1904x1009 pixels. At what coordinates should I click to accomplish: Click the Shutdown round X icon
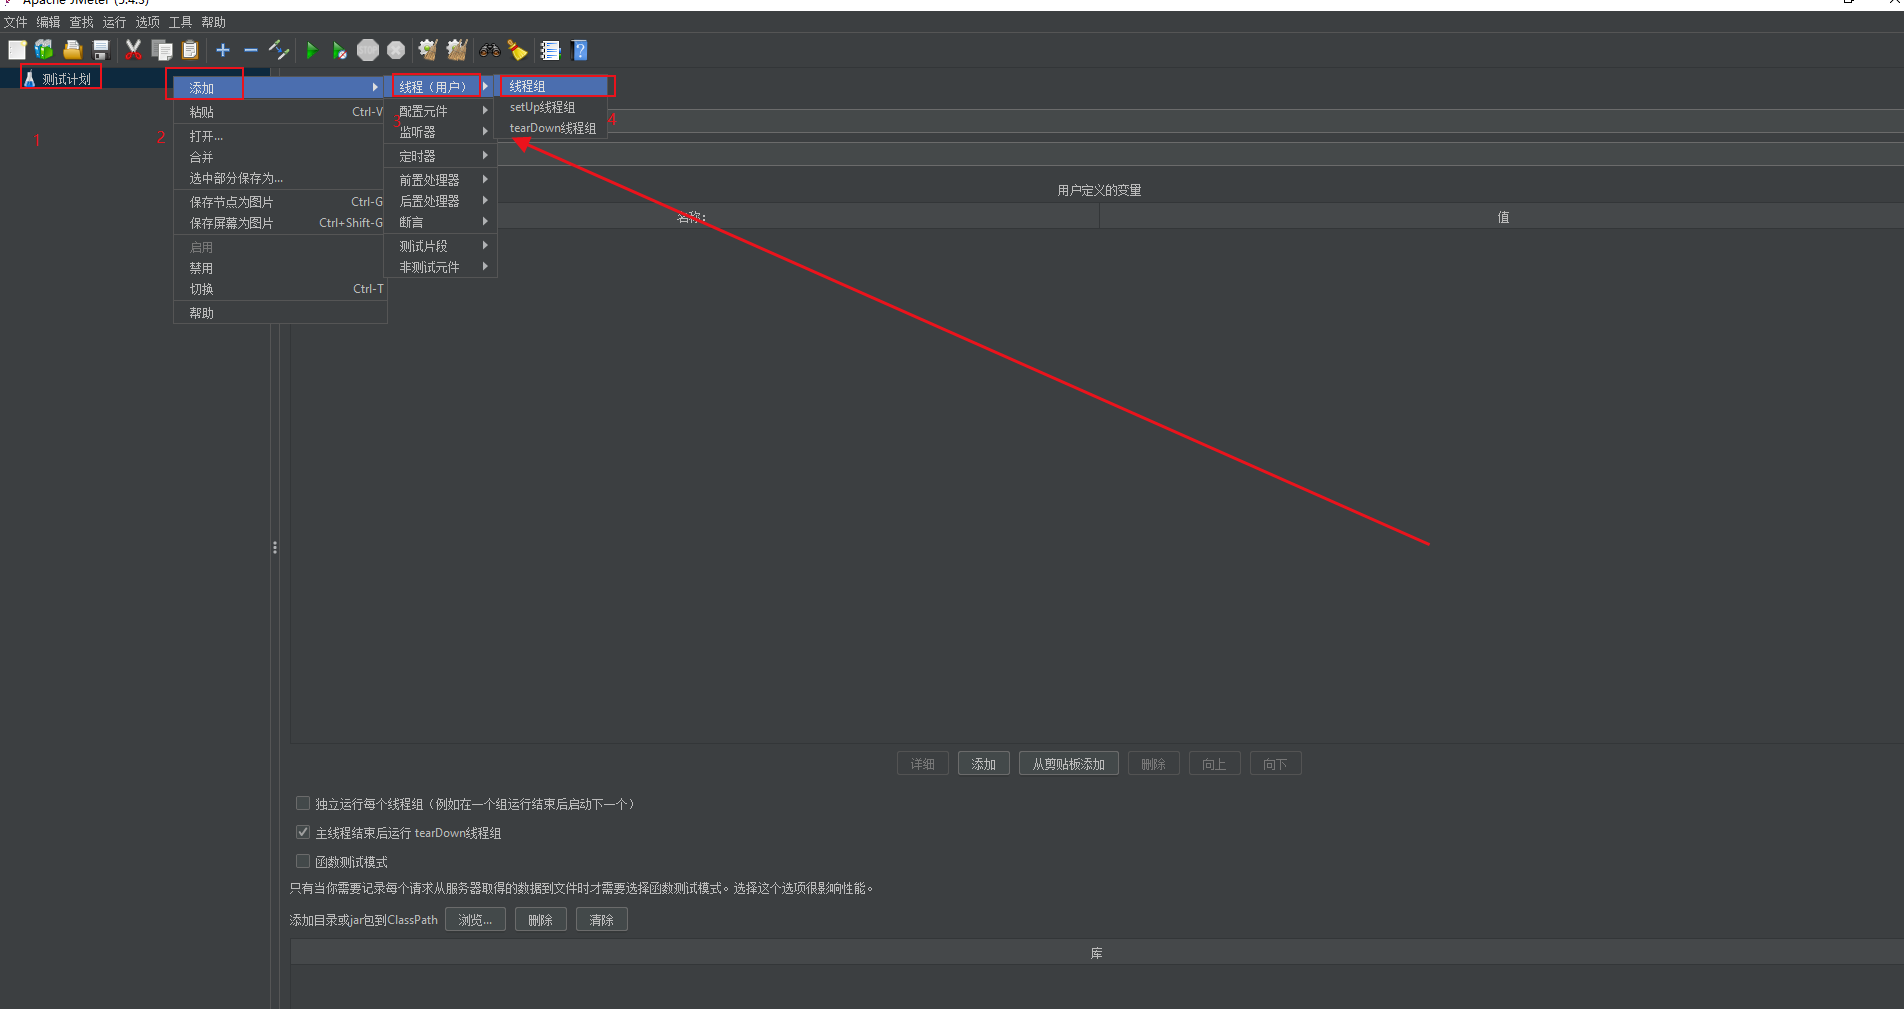pos(396,50)
